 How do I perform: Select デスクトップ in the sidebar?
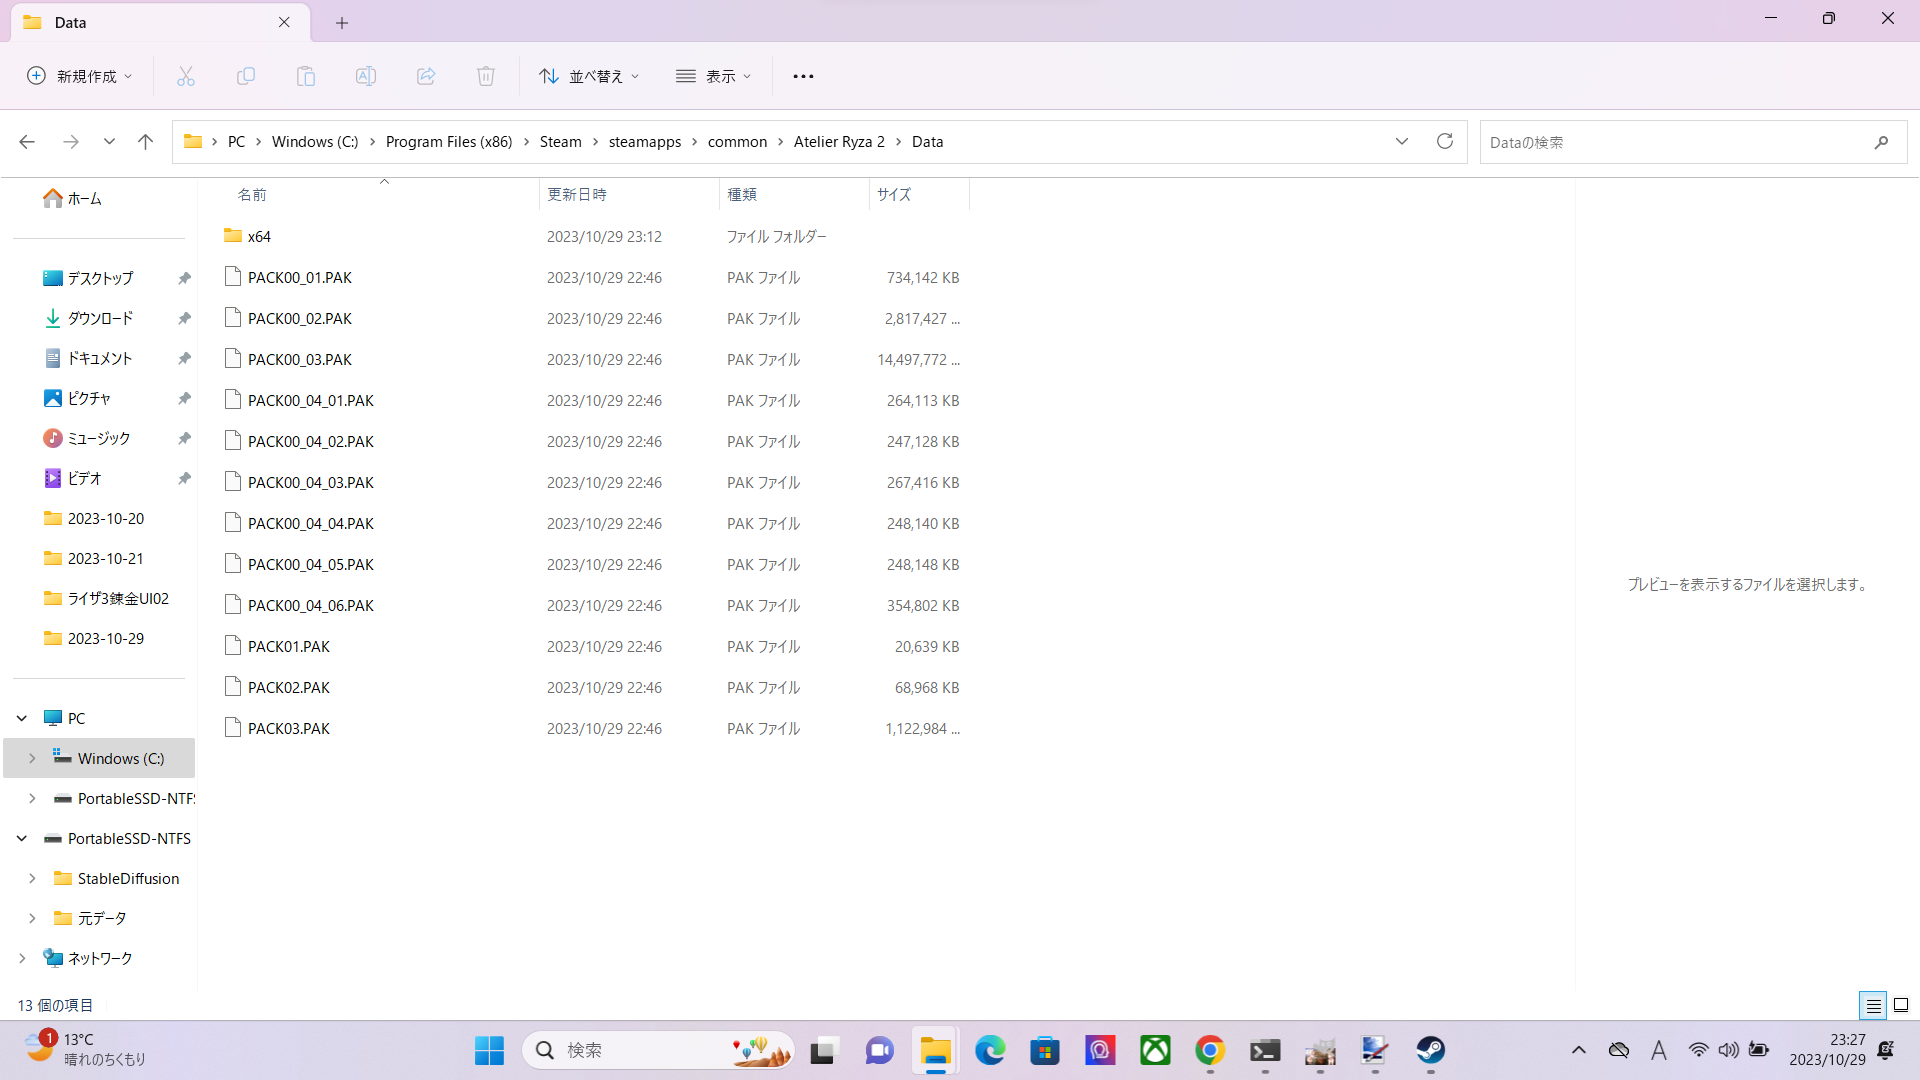pyautogui.click(x=100, y=278)
